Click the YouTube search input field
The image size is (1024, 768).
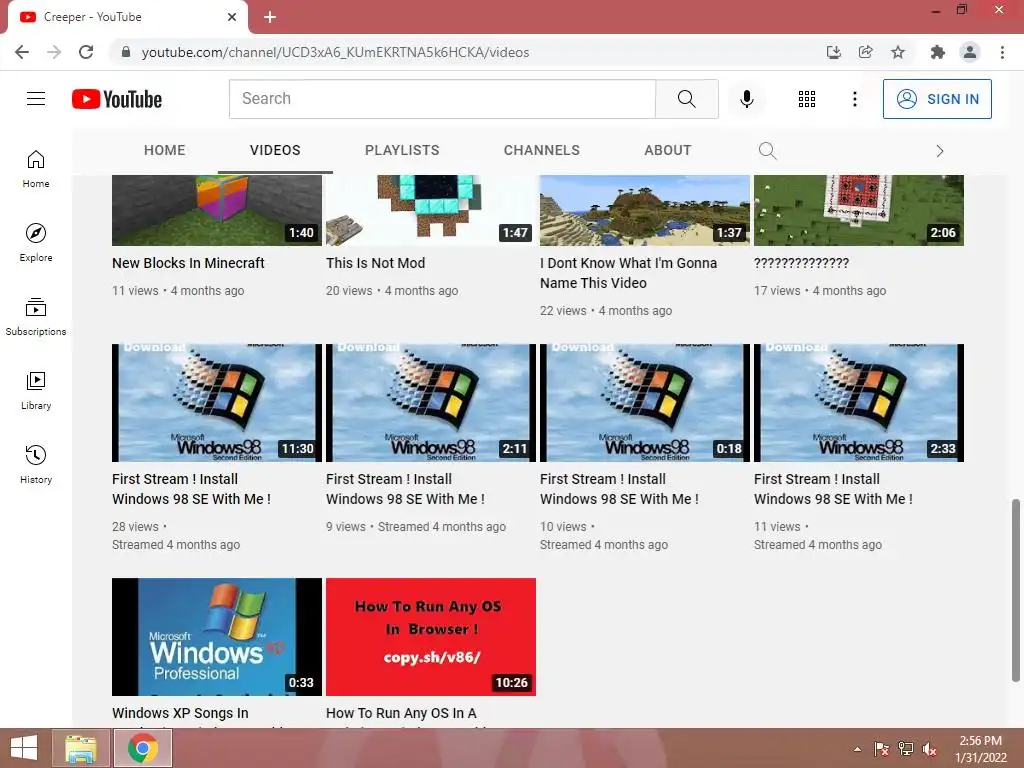442,99
